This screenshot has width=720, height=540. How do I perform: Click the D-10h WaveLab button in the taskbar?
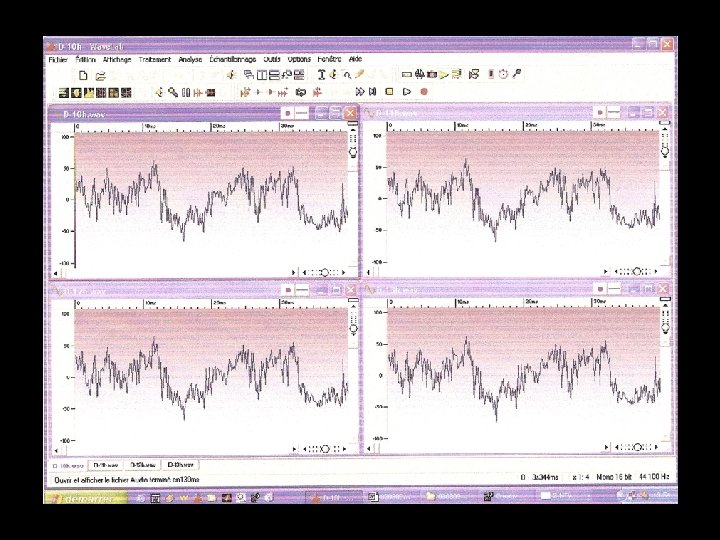click(333, 497)
